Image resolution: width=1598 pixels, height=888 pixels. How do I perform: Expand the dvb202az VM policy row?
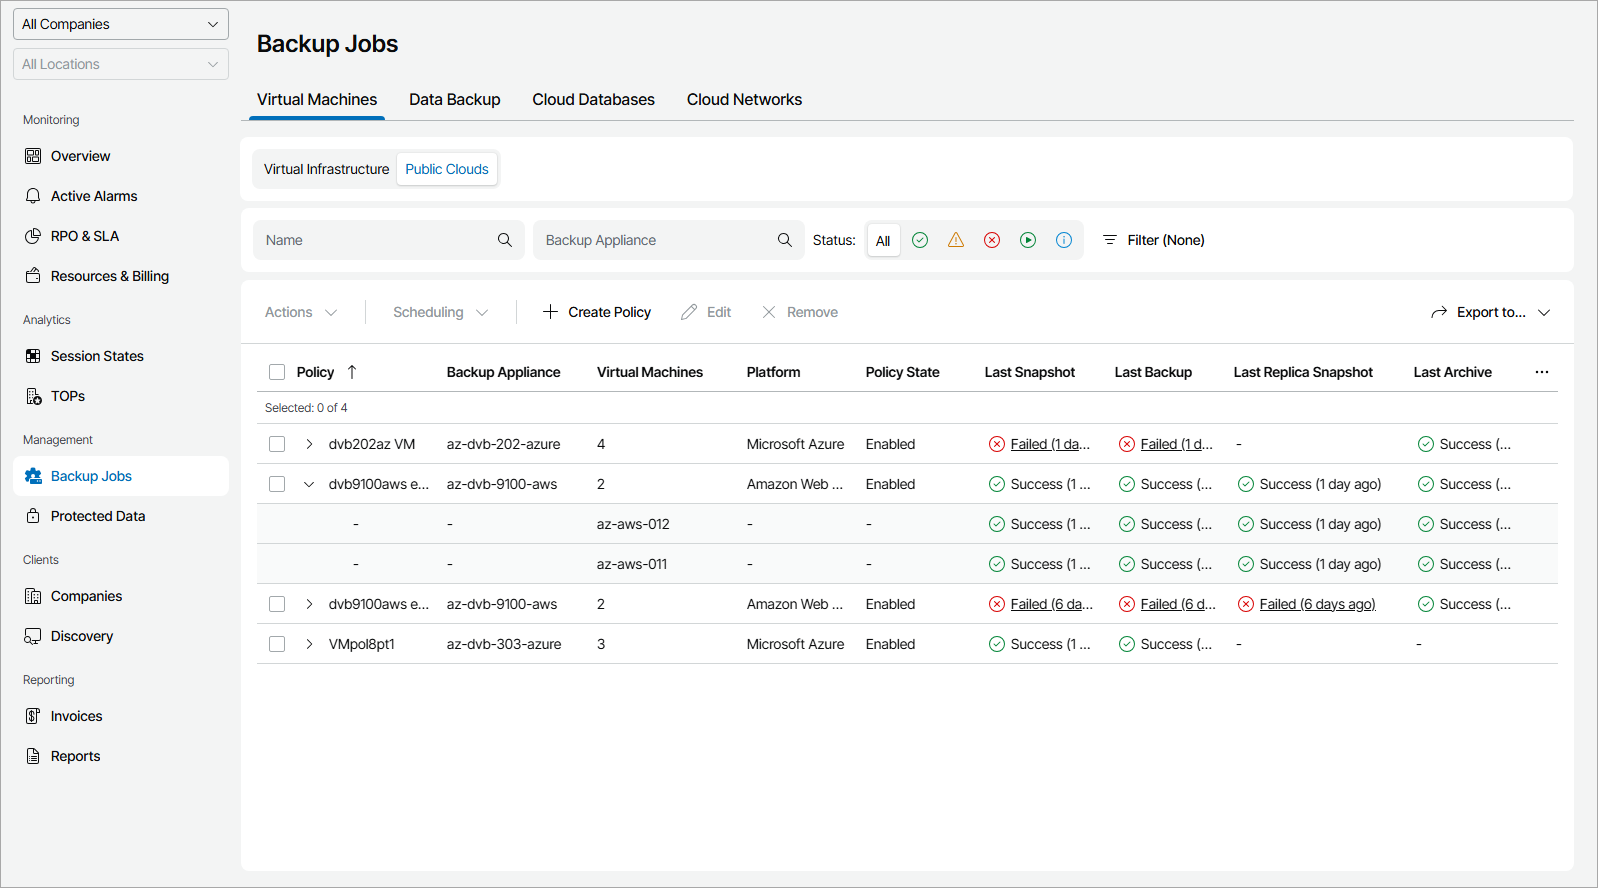[x=309, y=444]
